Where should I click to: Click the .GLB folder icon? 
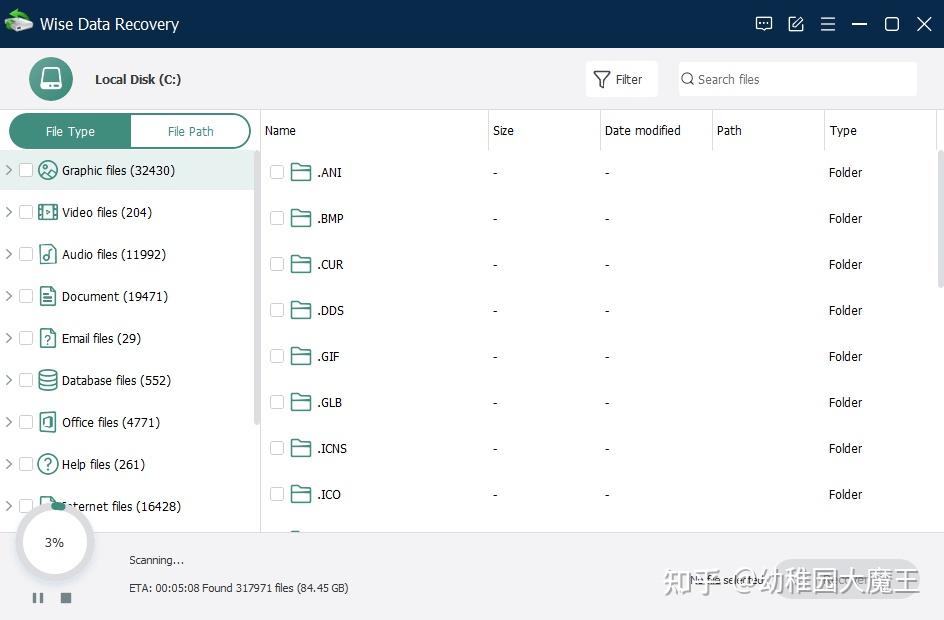coord(300,402)
